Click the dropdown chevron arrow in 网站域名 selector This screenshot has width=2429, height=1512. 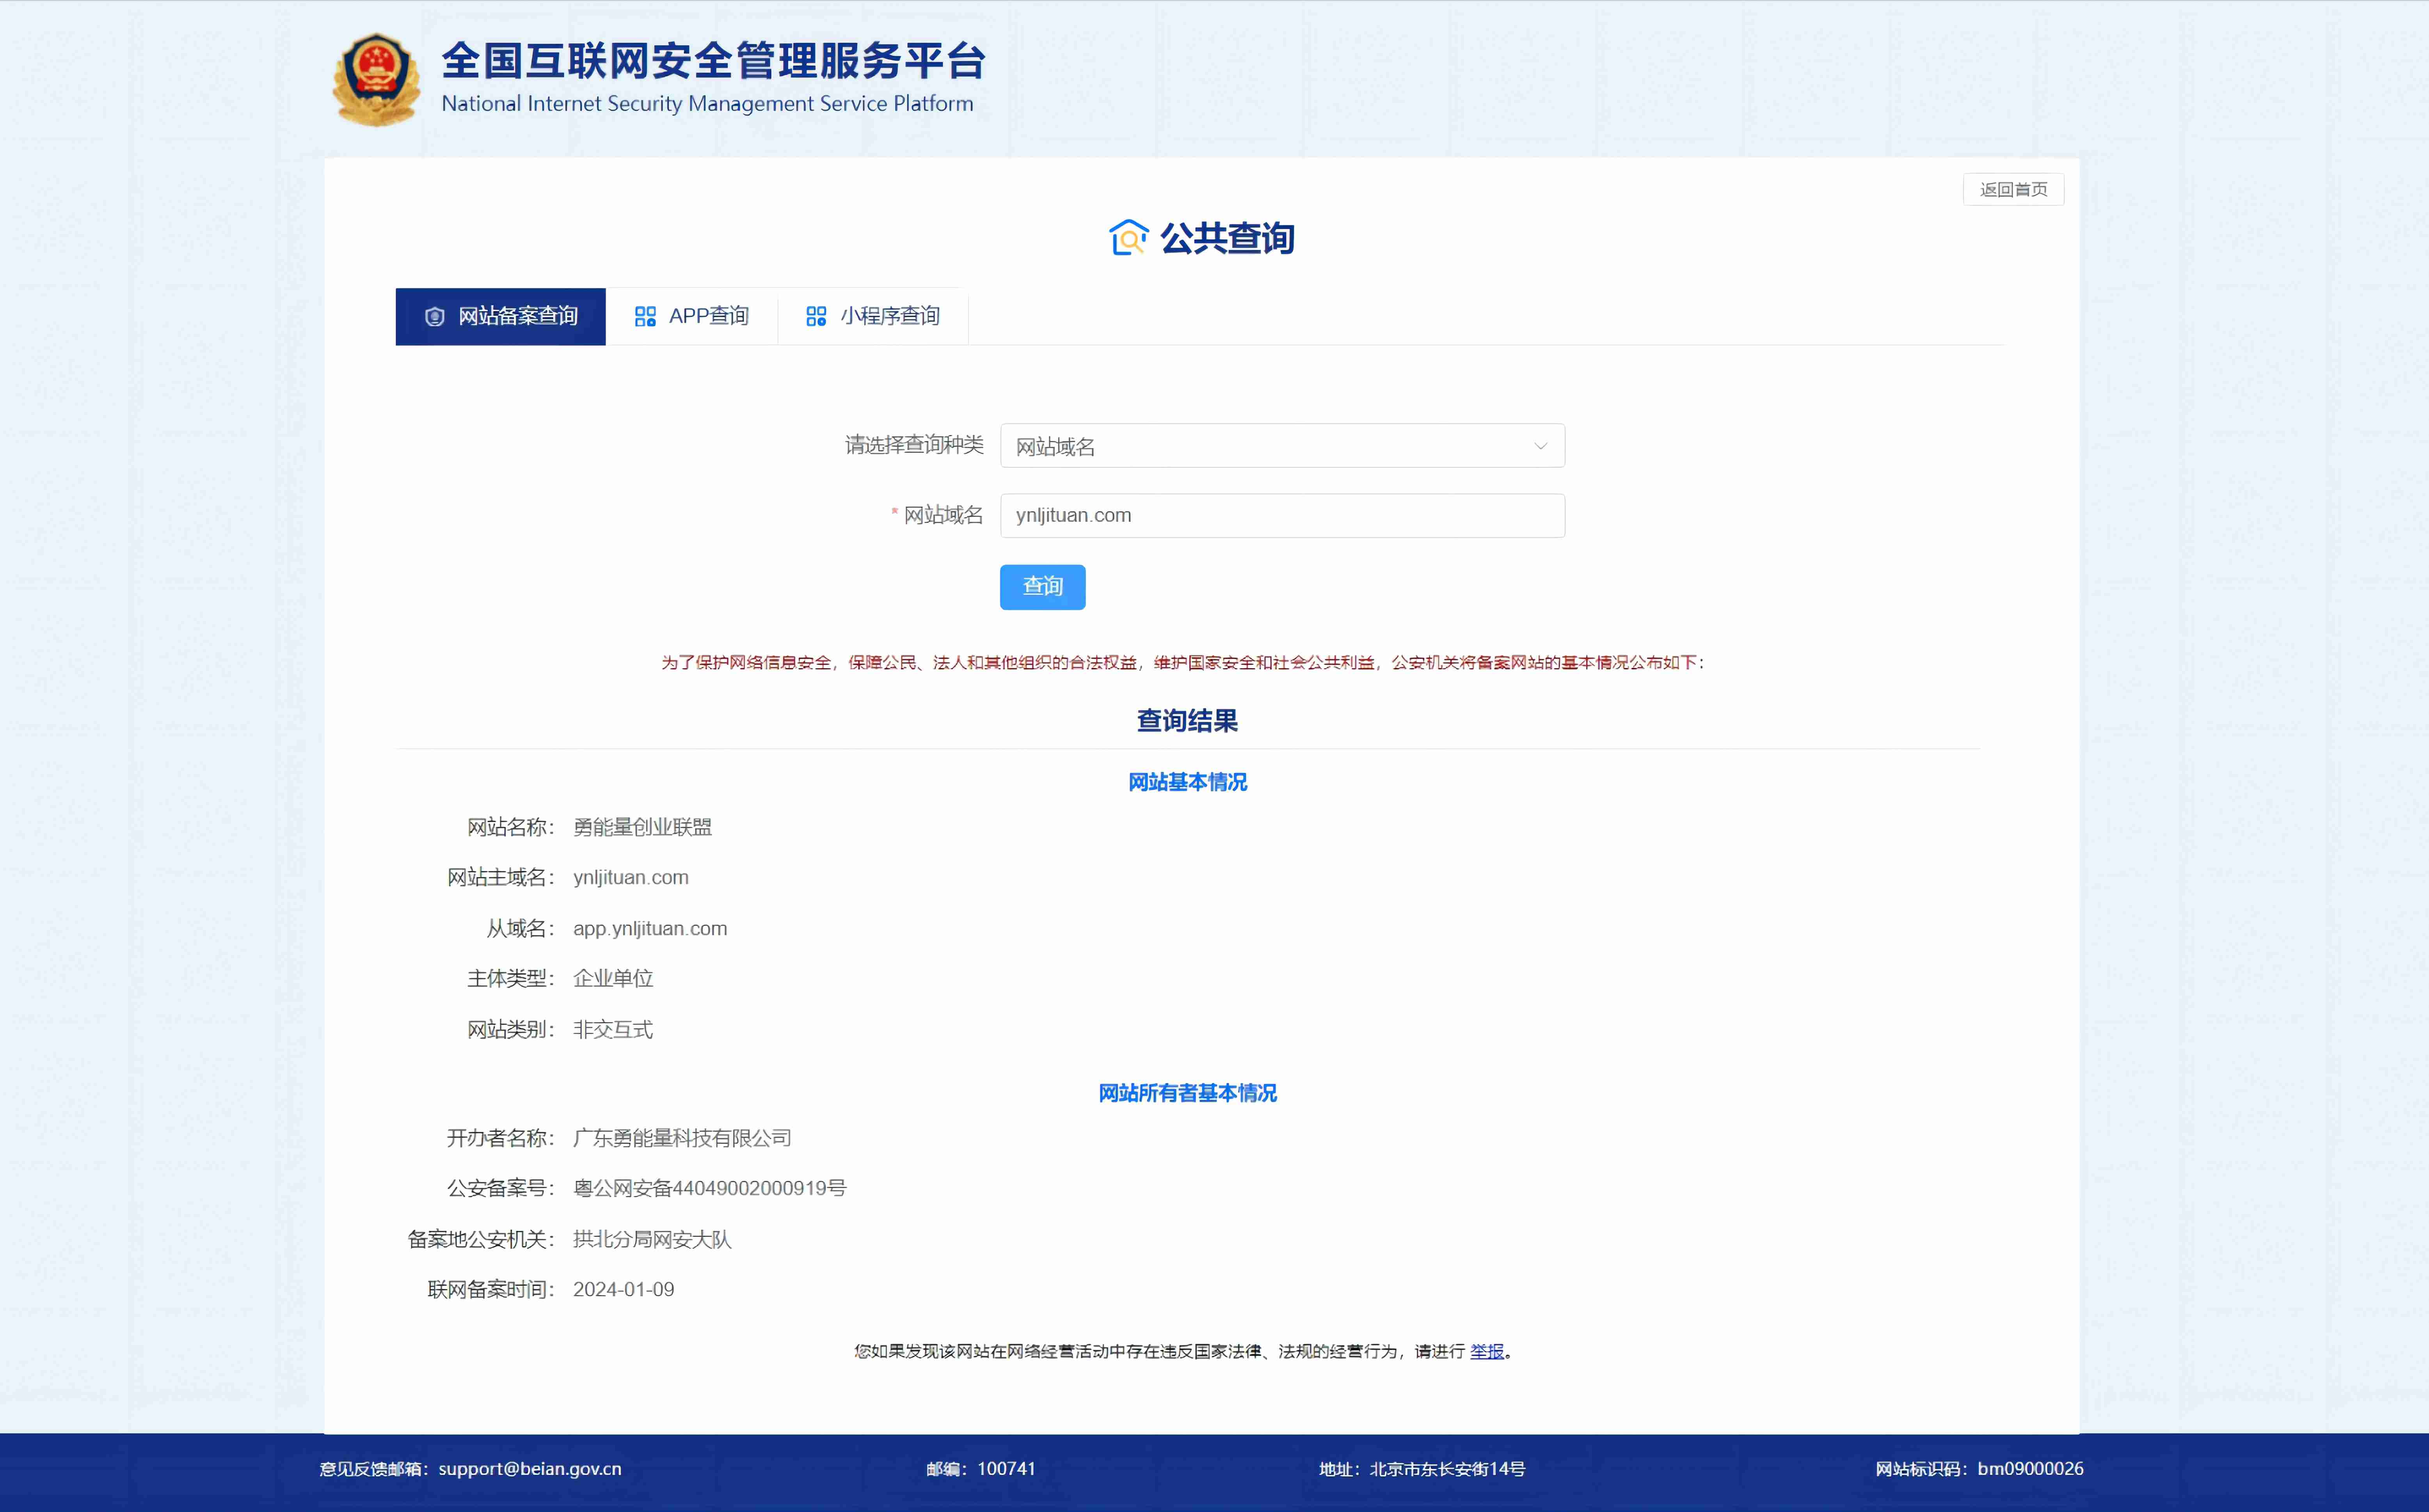1540,446
